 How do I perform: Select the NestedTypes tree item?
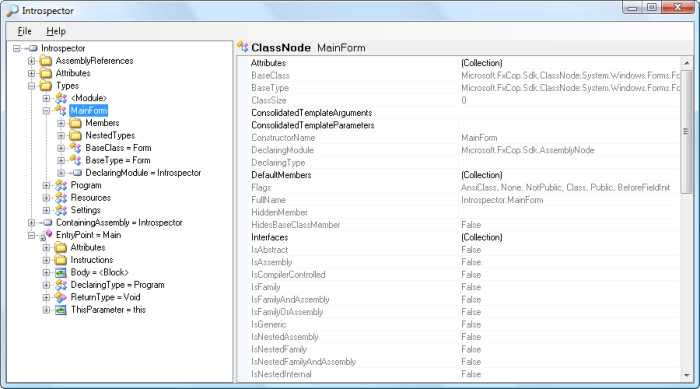[x=110, y=135]
